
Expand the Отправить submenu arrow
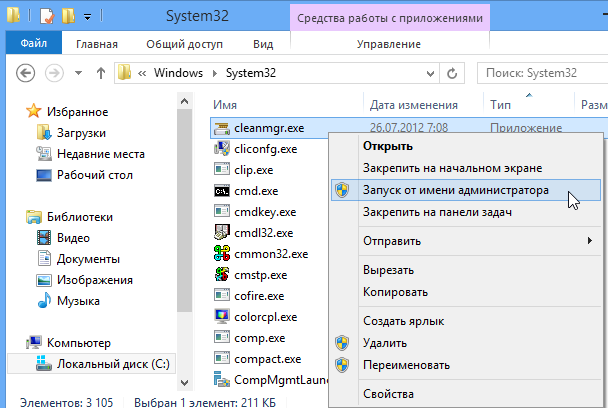589,240
